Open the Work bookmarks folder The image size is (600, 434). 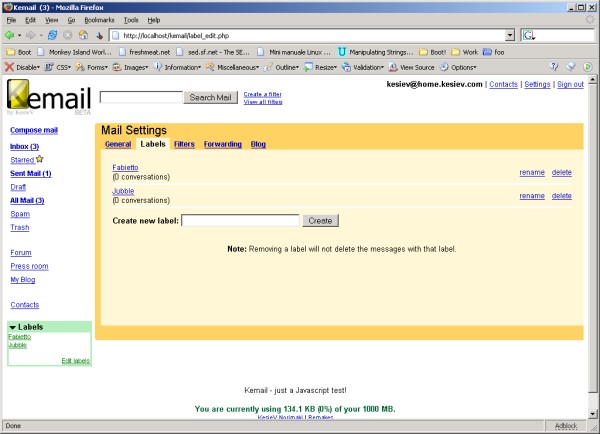coord(465,52)
